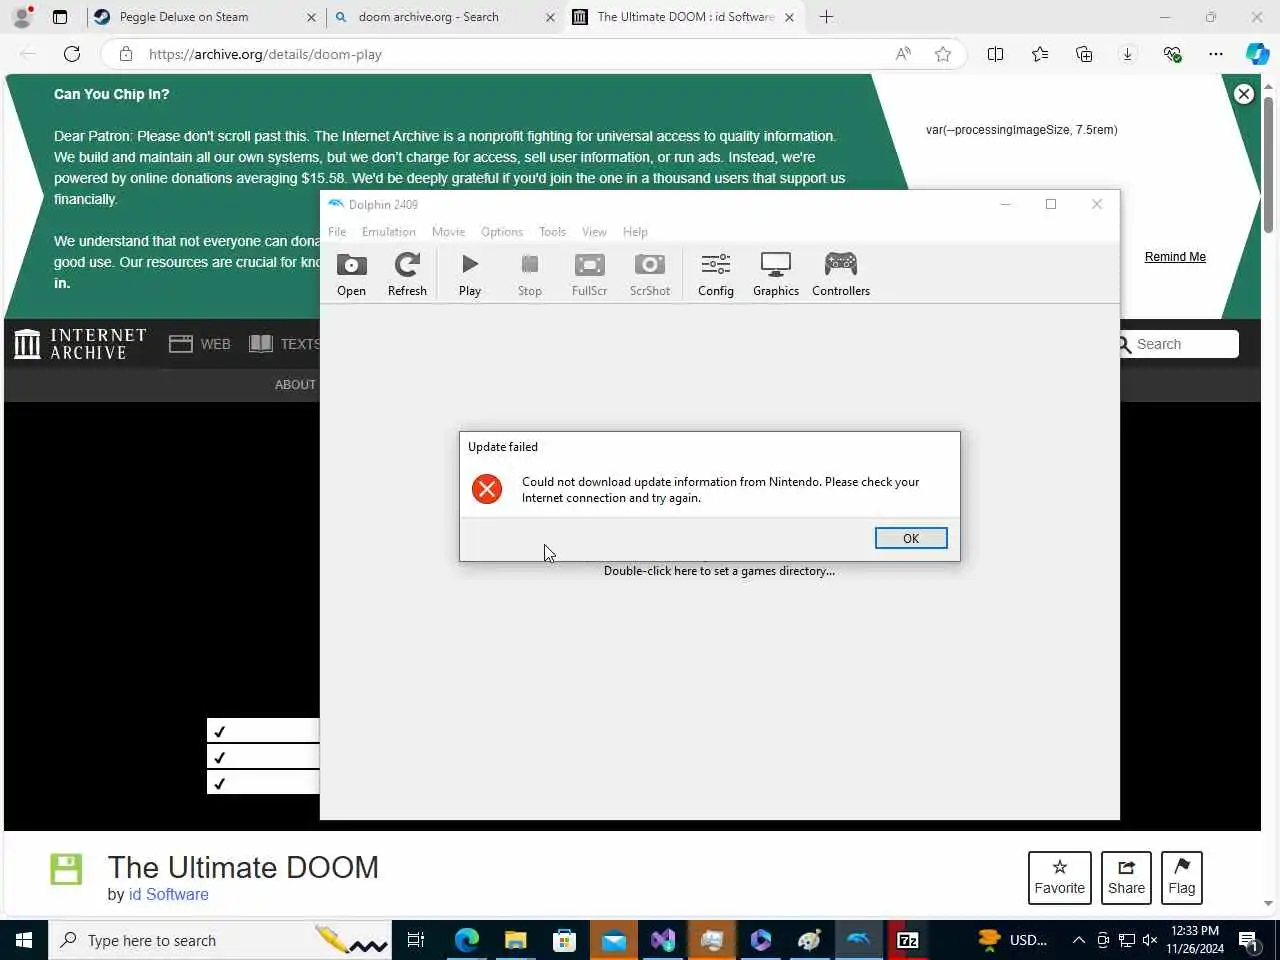Open Edge Downloads icon
This screenshot has width=1280, height=960.
coord(1127,54)
